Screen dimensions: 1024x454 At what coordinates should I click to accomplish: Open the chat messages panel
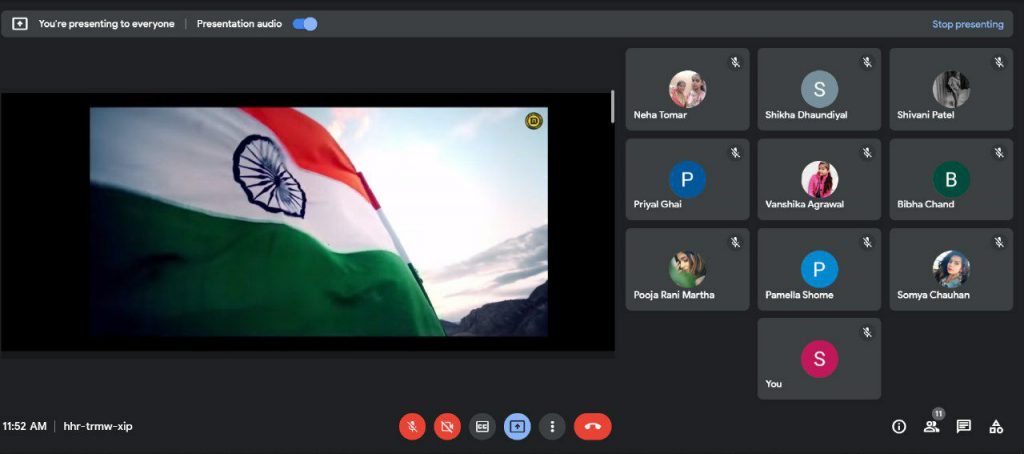click(x=963, y=427)
